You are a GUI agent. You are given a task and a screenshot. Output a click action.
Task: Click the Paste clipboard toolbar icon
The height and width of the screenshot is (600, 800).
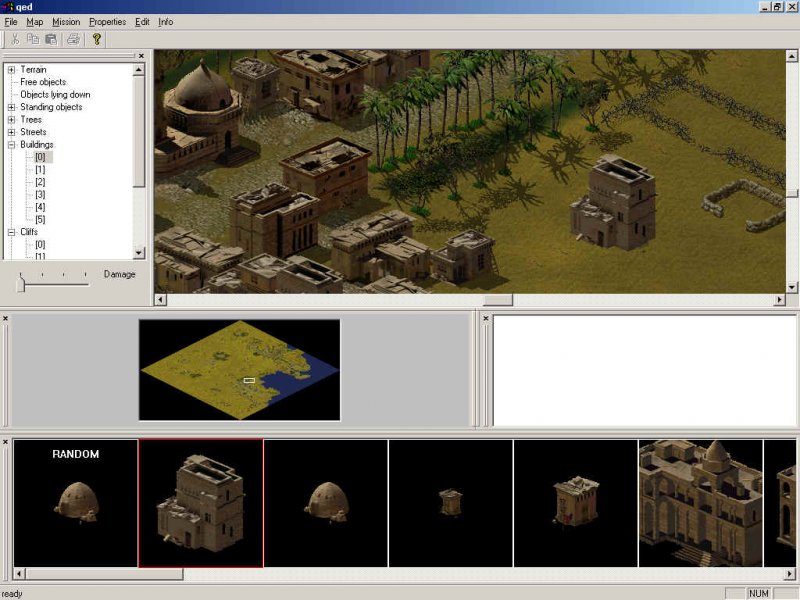[x=51, y=39]
